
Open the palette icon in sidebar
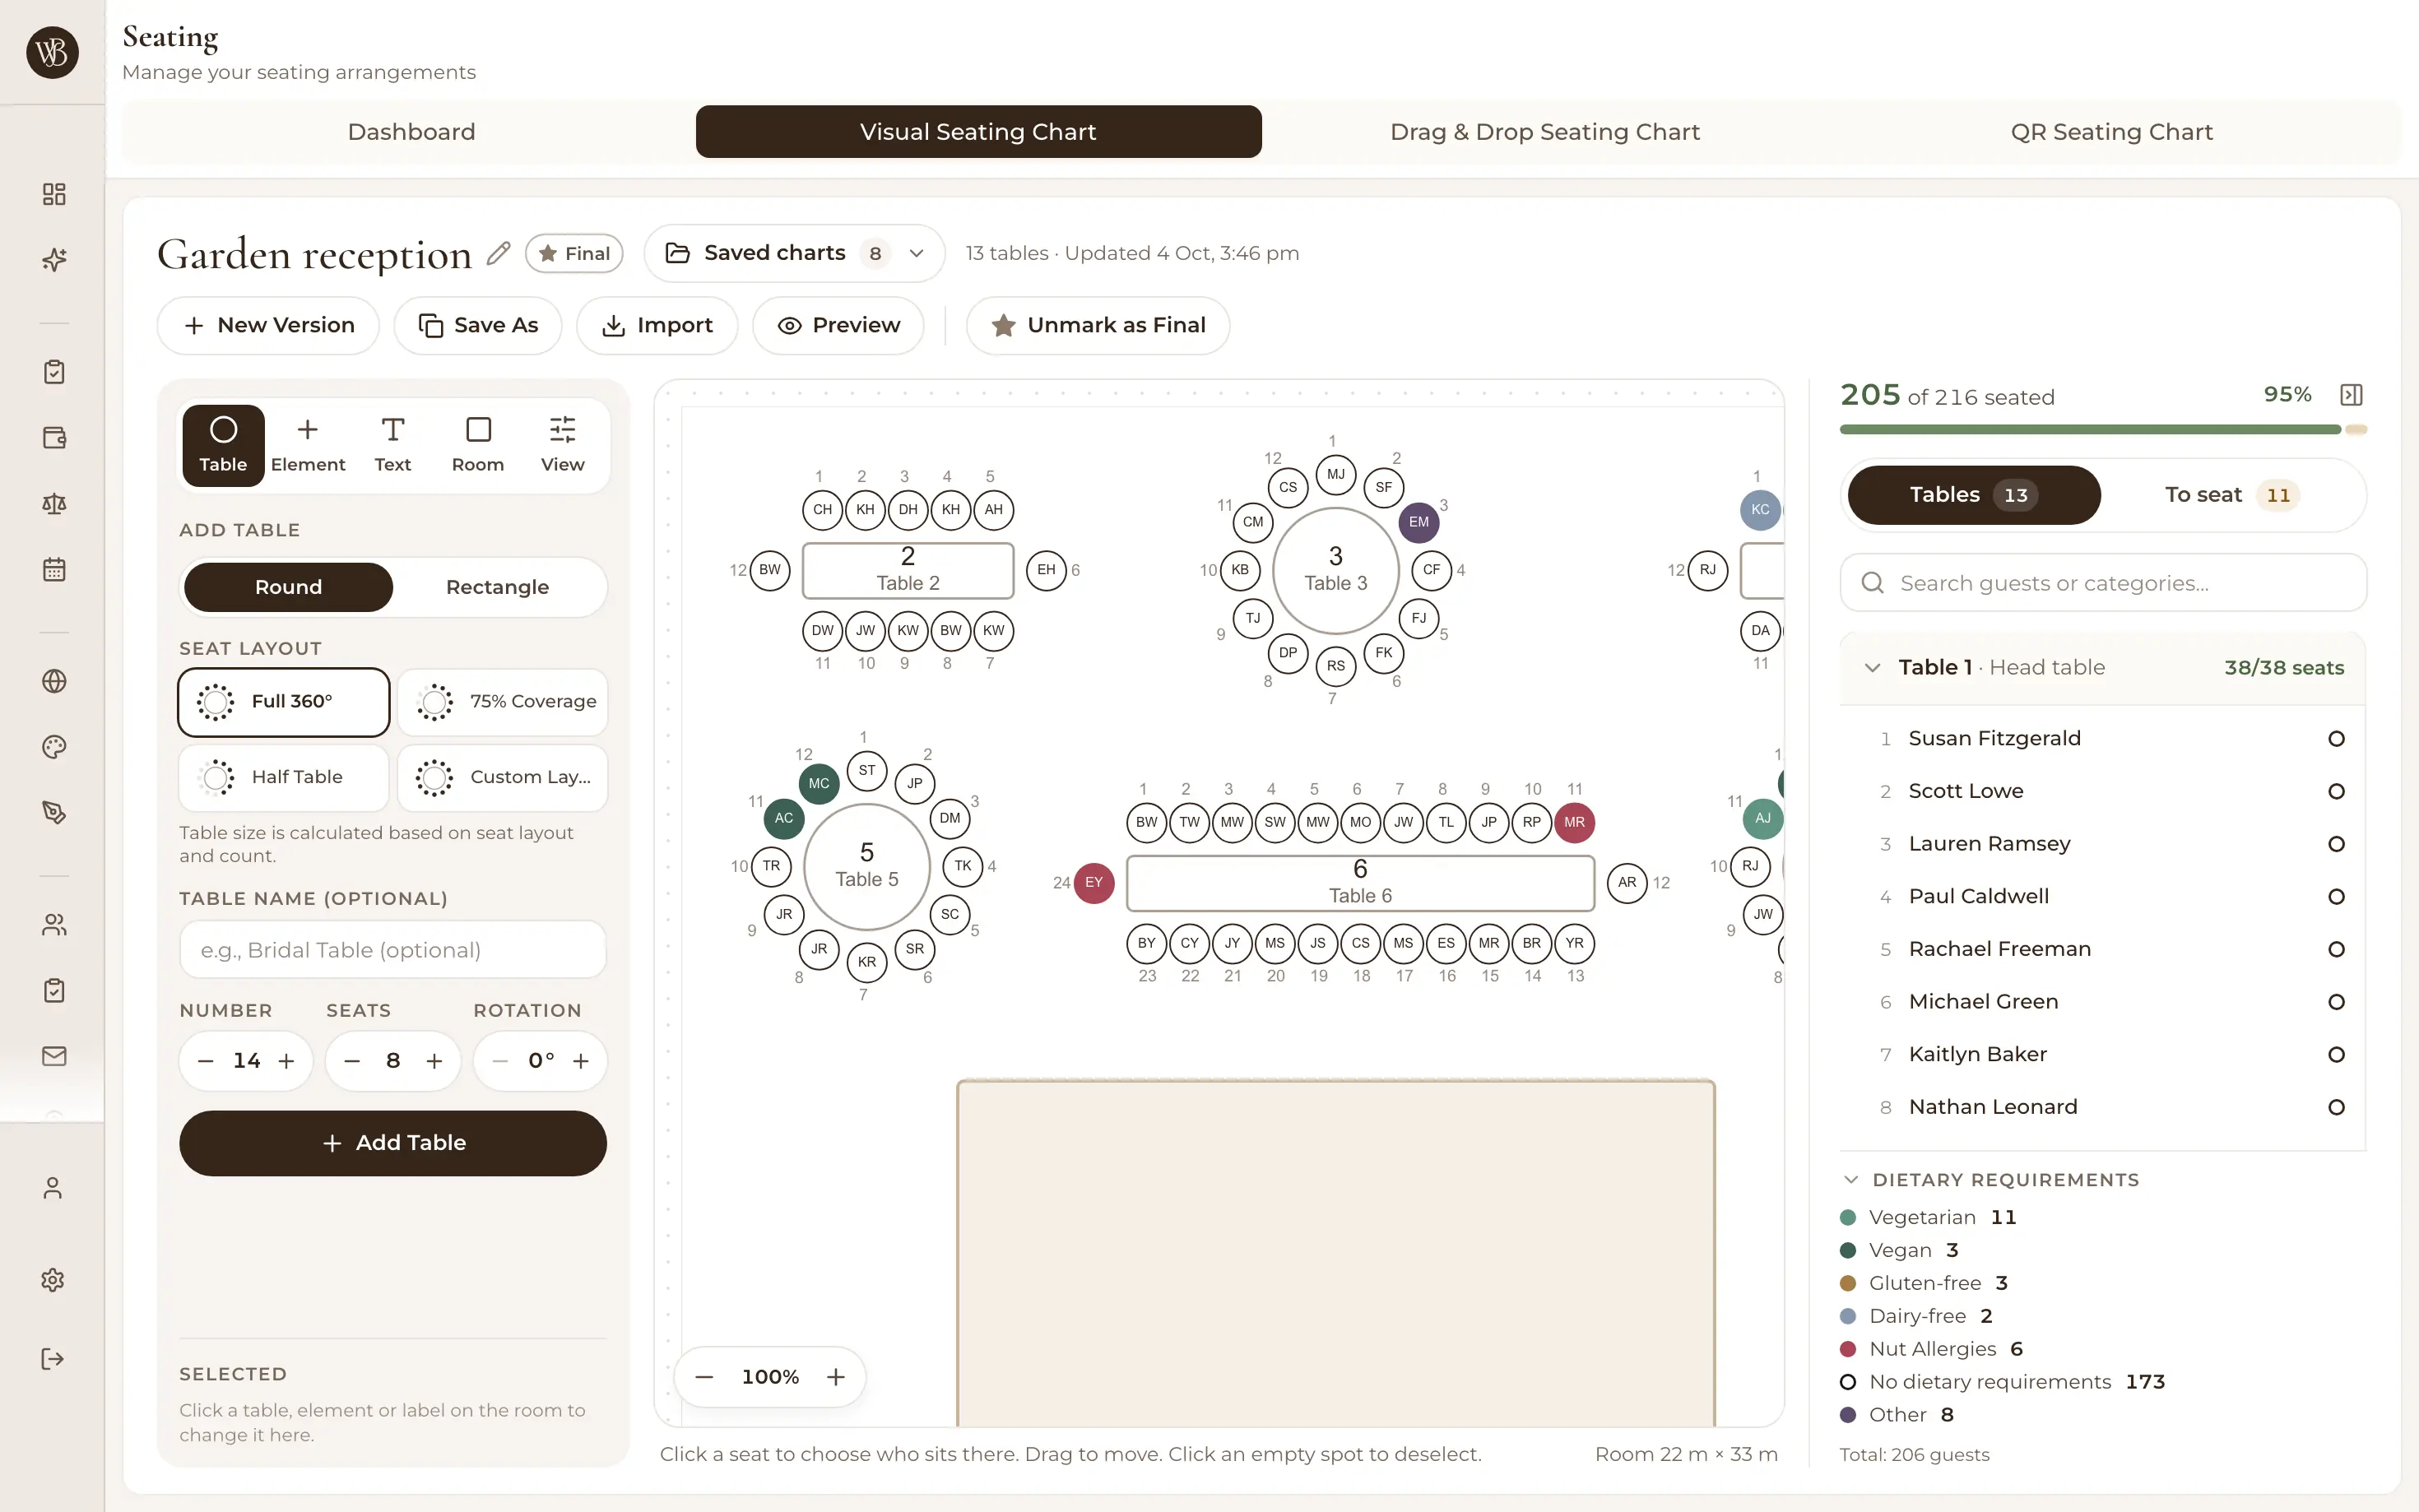pos(54,747)
